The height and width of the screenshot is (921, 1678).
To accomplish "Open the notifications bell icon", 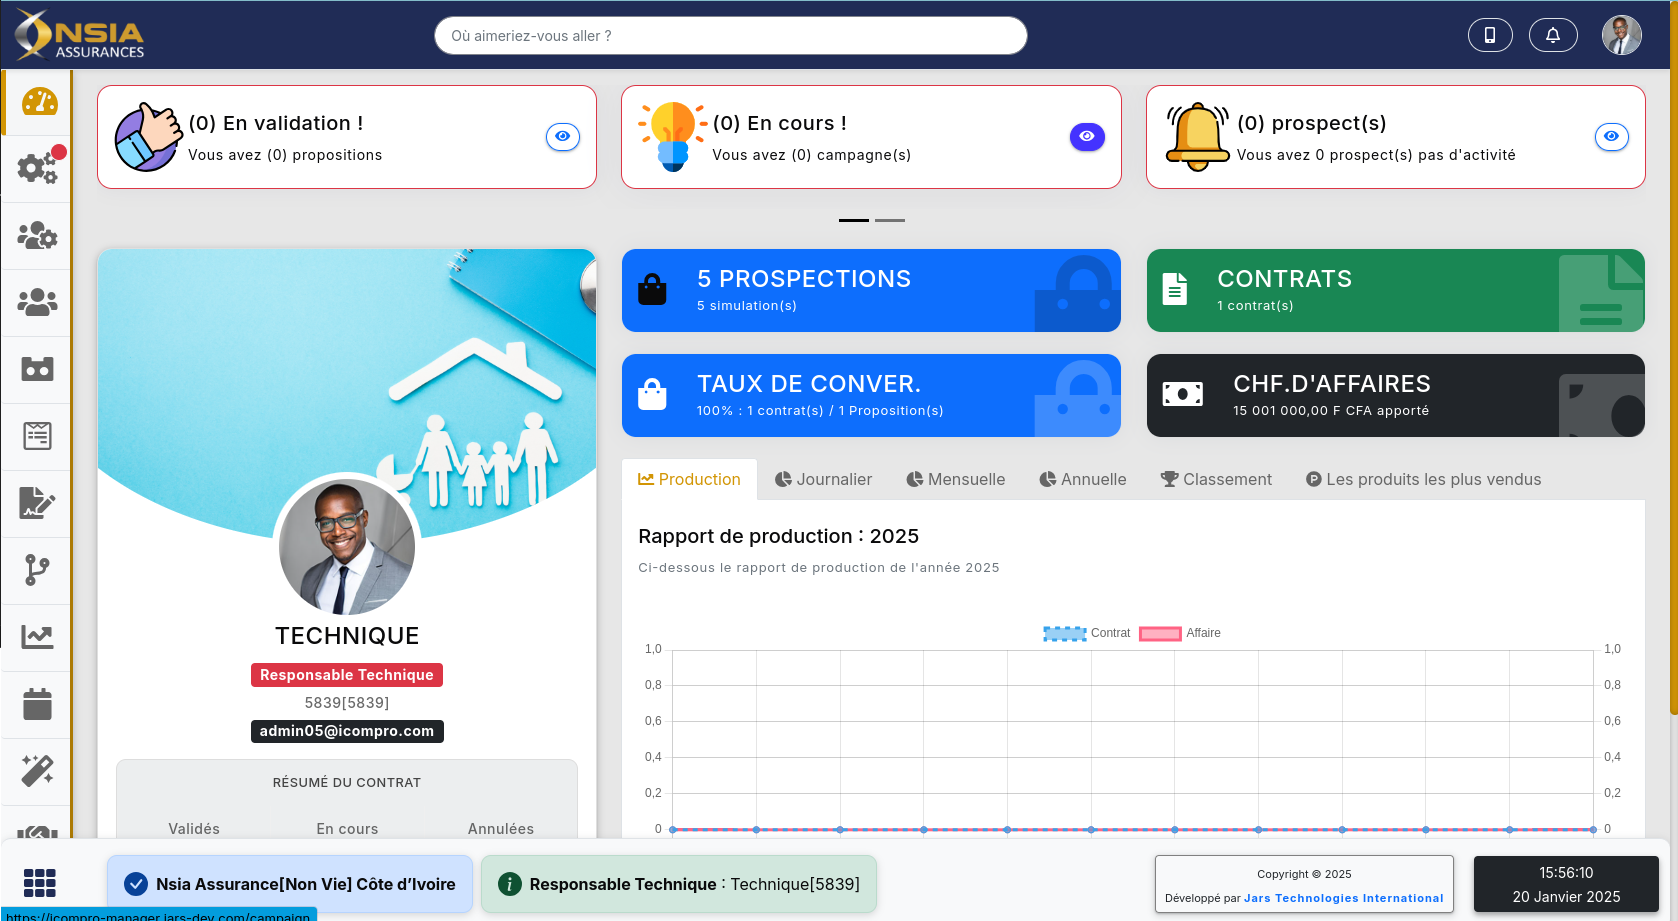I will click(1553, 34).
